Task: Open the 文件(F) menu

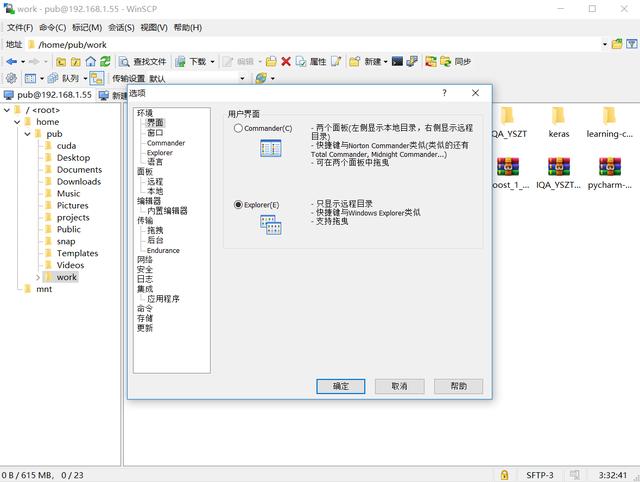Action: (20, 28)
